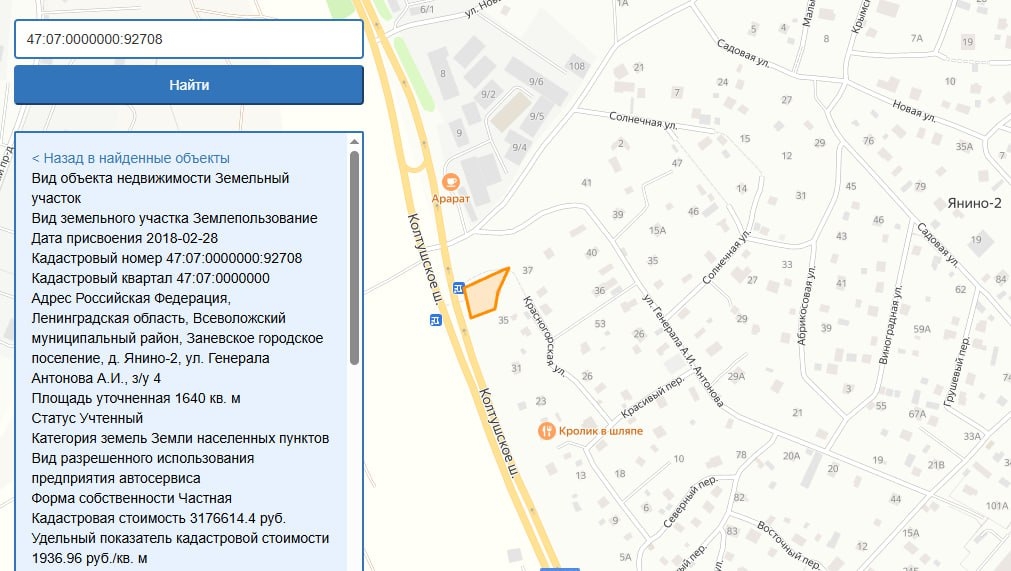Click the Кролик в шляпе restaurant icon
The width and height of the screenshot is (1011, 571).
point(545,431)
